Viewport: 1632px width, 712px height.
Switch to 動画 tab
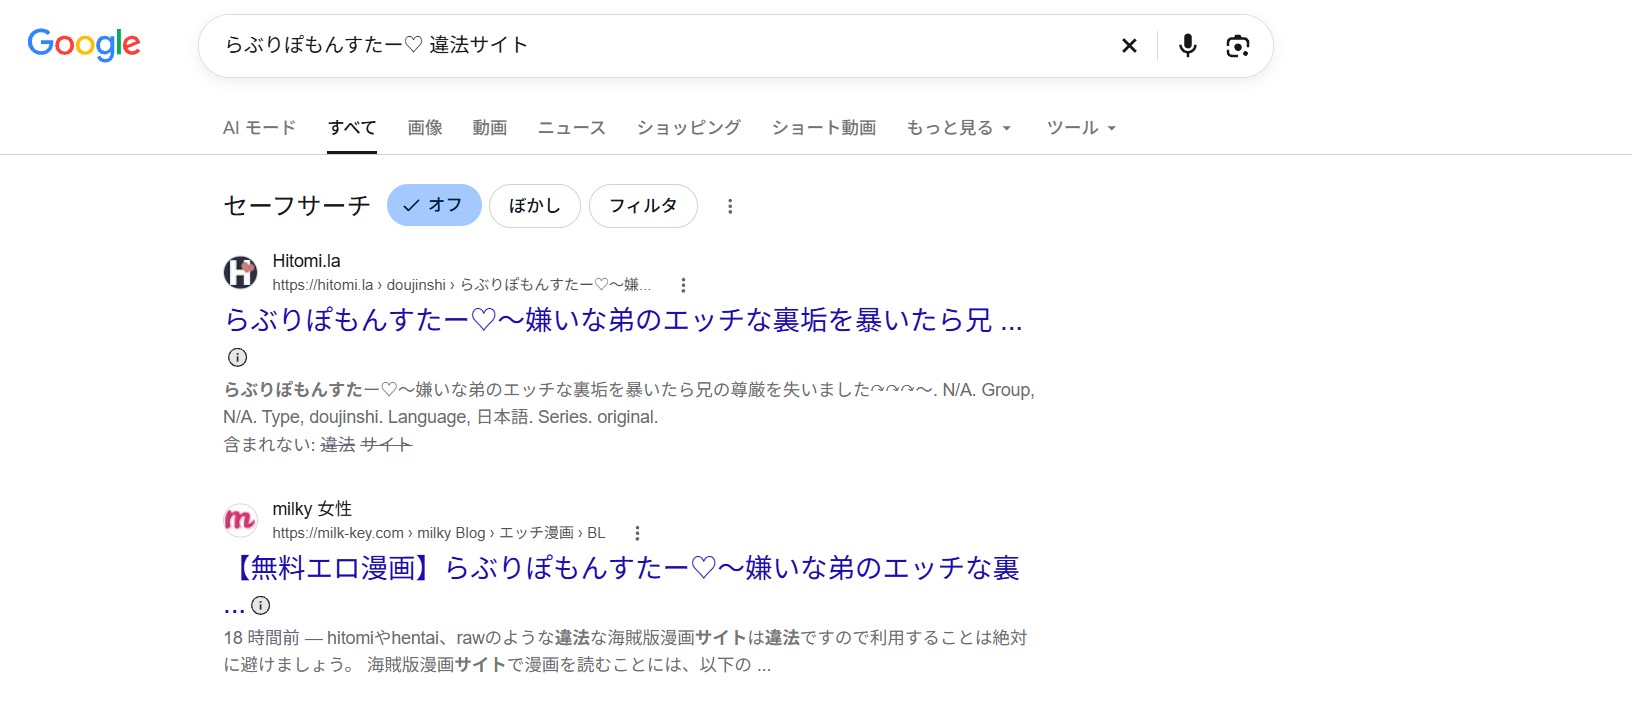(490, 128)
